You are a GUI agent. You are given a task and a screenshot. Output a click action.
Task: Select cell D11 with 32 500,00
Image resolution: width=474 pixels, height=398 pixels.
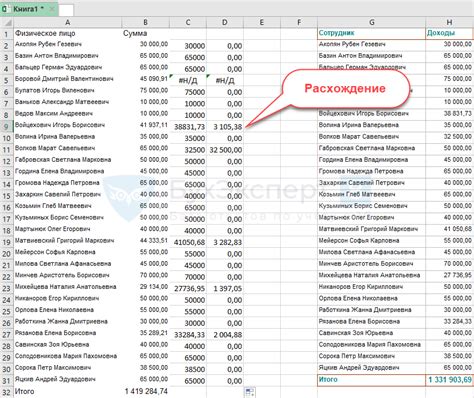(x=225, y=150)
